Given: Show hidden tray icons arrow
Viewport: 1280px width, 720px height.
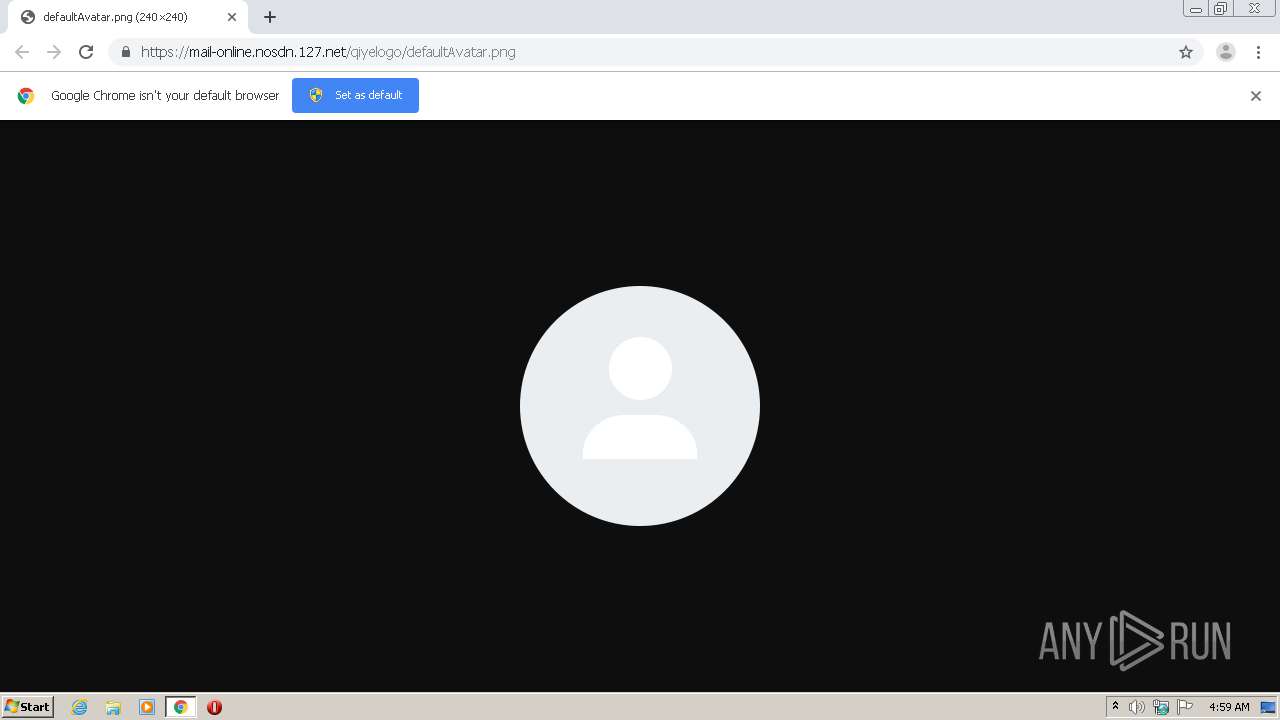Looking at the screenshot, I should 1115,707.
